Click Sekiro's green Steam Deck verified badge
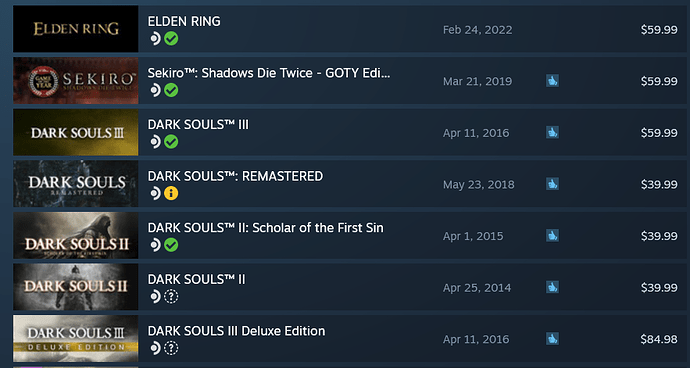This screenshot has height=368, width=690. coord(171,90)
